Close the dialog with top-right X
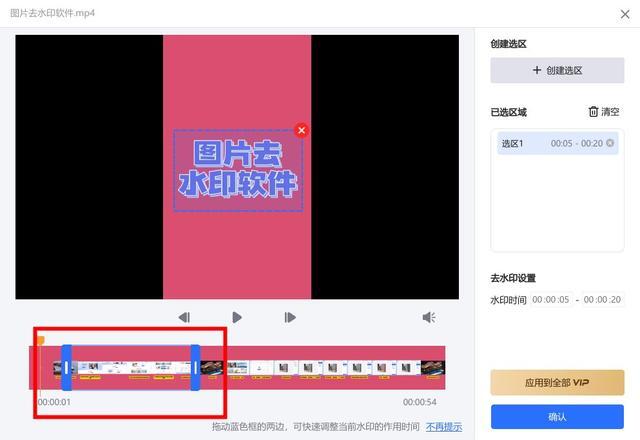 pyautogui.click(x=625, y=14)
